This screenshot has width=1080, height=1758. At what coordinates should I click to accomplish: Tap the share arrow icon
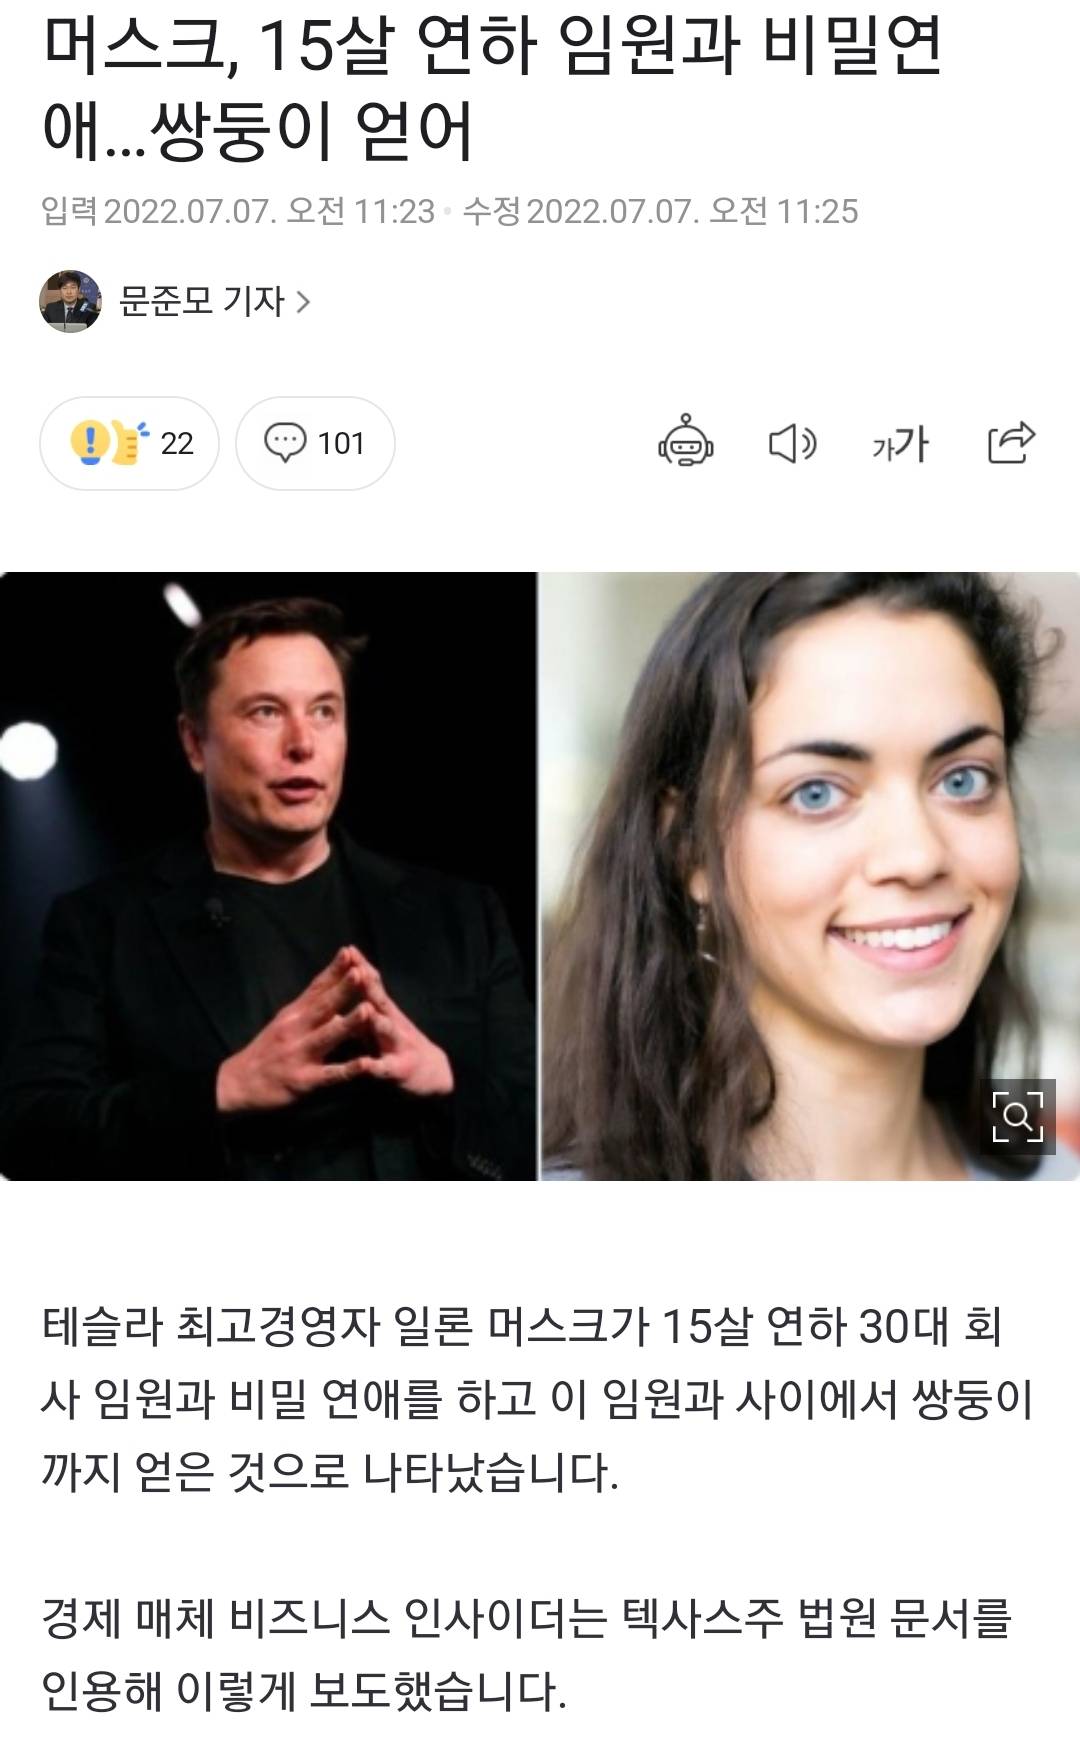click(1011, 442)
